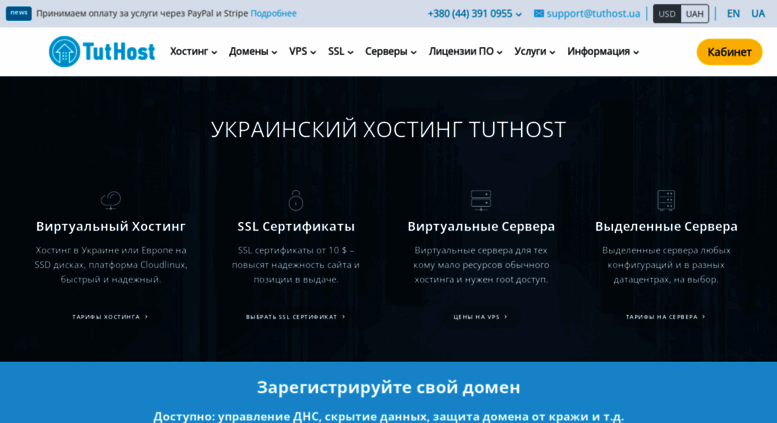The width and height of the screenshot is (777, 423).
Task: Click the PayPal and Stripe payment notice text
Action: [142, 13]
